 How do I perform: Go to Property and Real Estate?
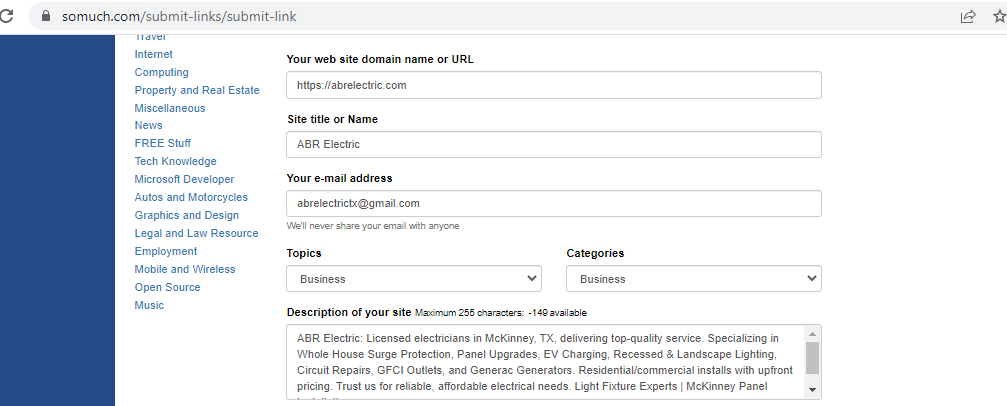coord(197,90)
